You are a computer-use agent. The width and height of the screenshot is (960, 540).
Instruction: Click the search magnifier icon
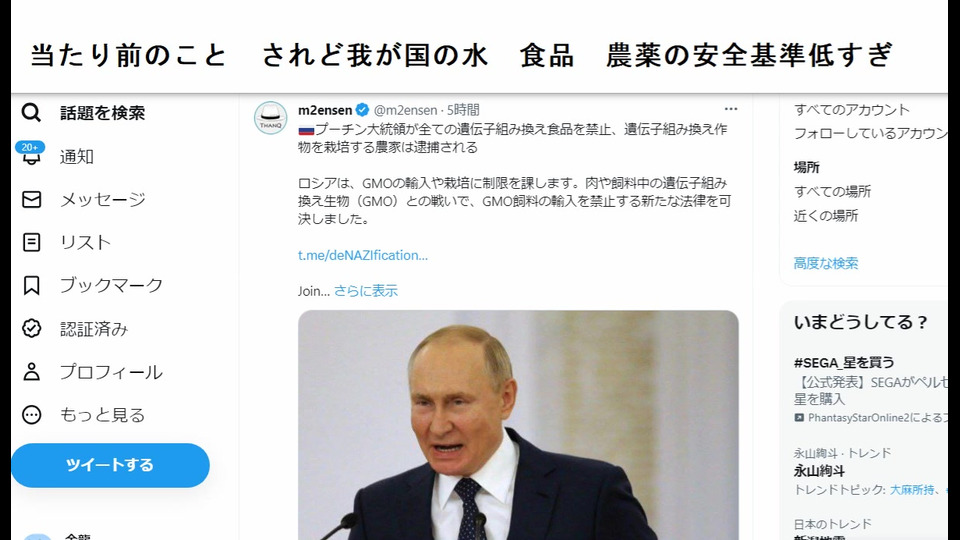[x=31, y=113]
